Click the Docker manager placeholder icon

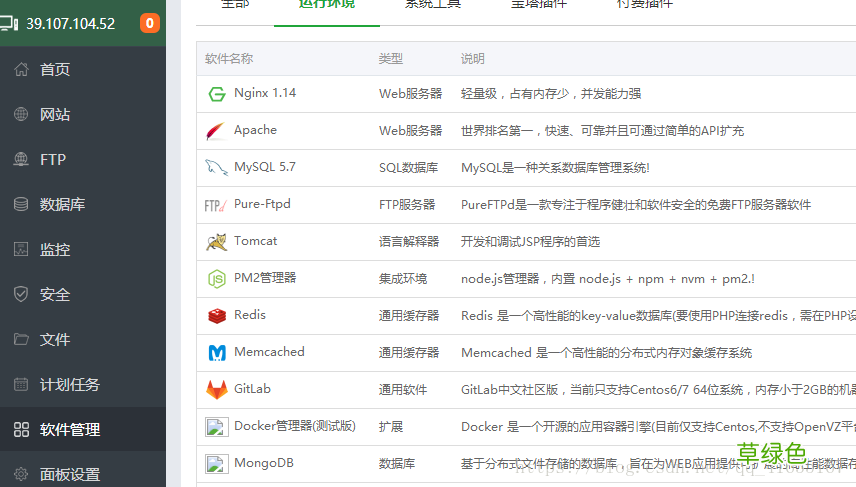point(217,427)
